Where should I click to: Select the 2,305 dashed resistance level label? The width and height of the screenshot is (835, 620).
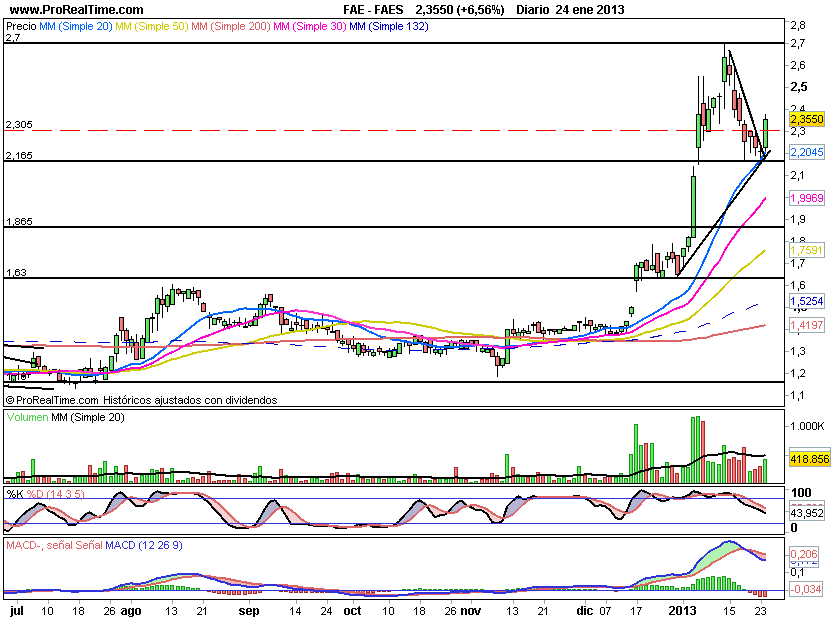(x=19, y=125)
